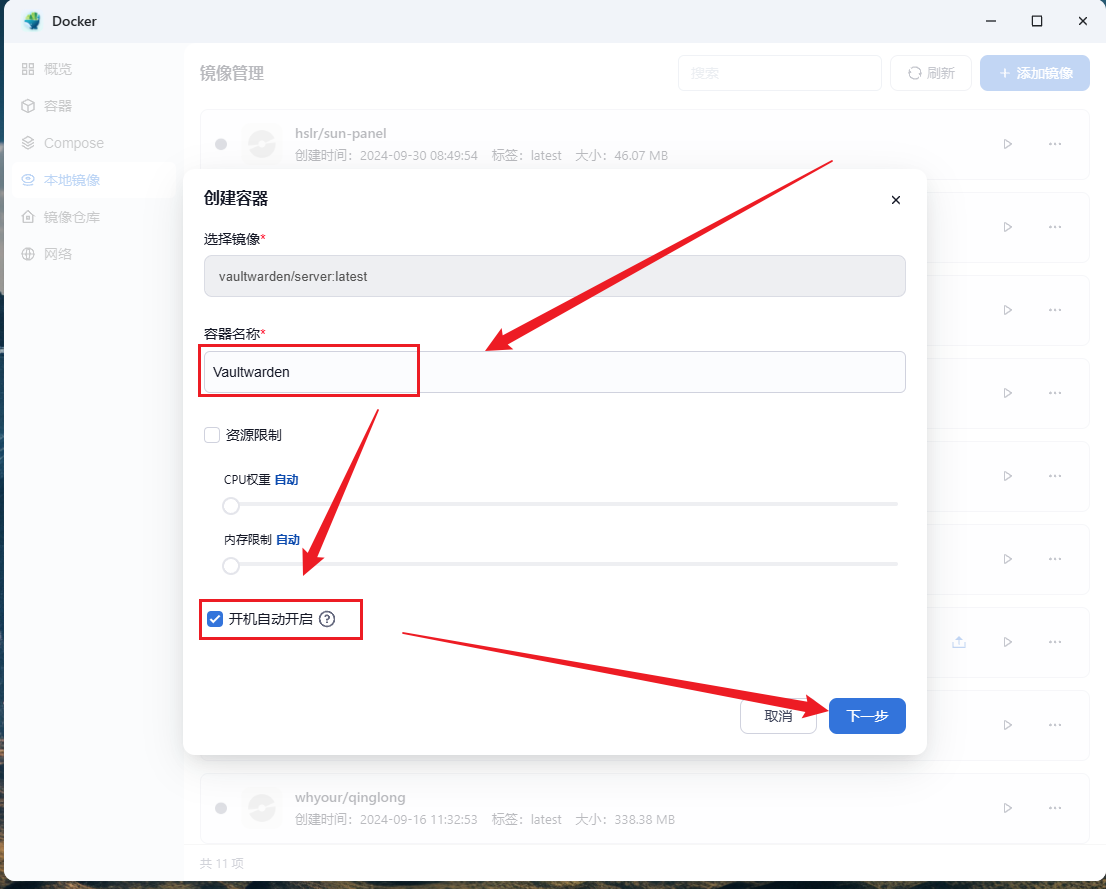Uncheck the 开机自动开启 checkbox
Viewport: 1106px width, 889px height.
(x=215, y=619)
